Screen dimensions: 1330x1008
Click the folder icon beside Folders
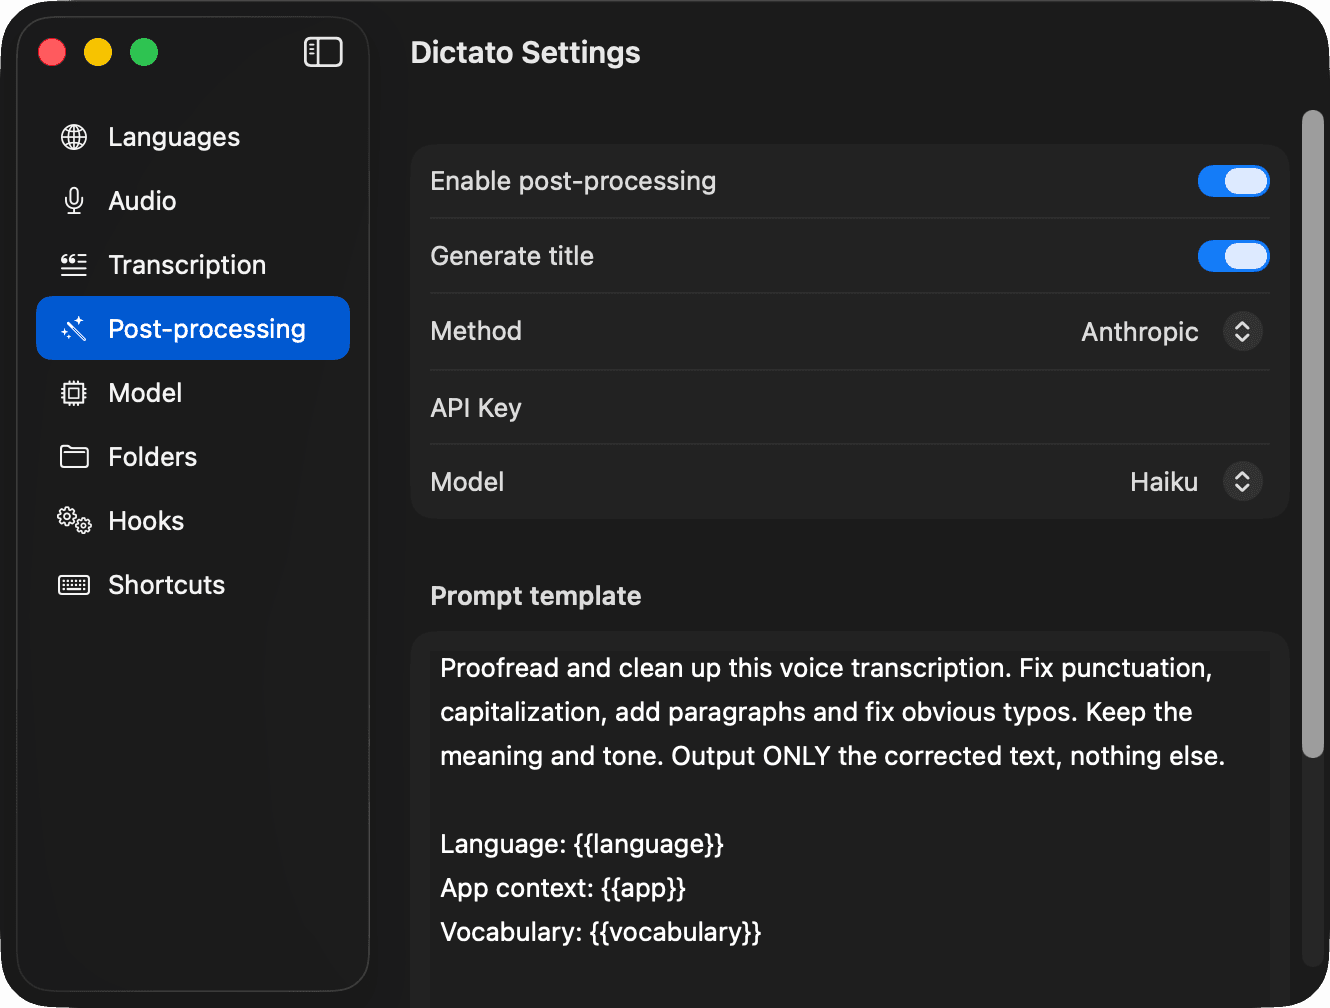pyautogui.click(x=73, y=456)
